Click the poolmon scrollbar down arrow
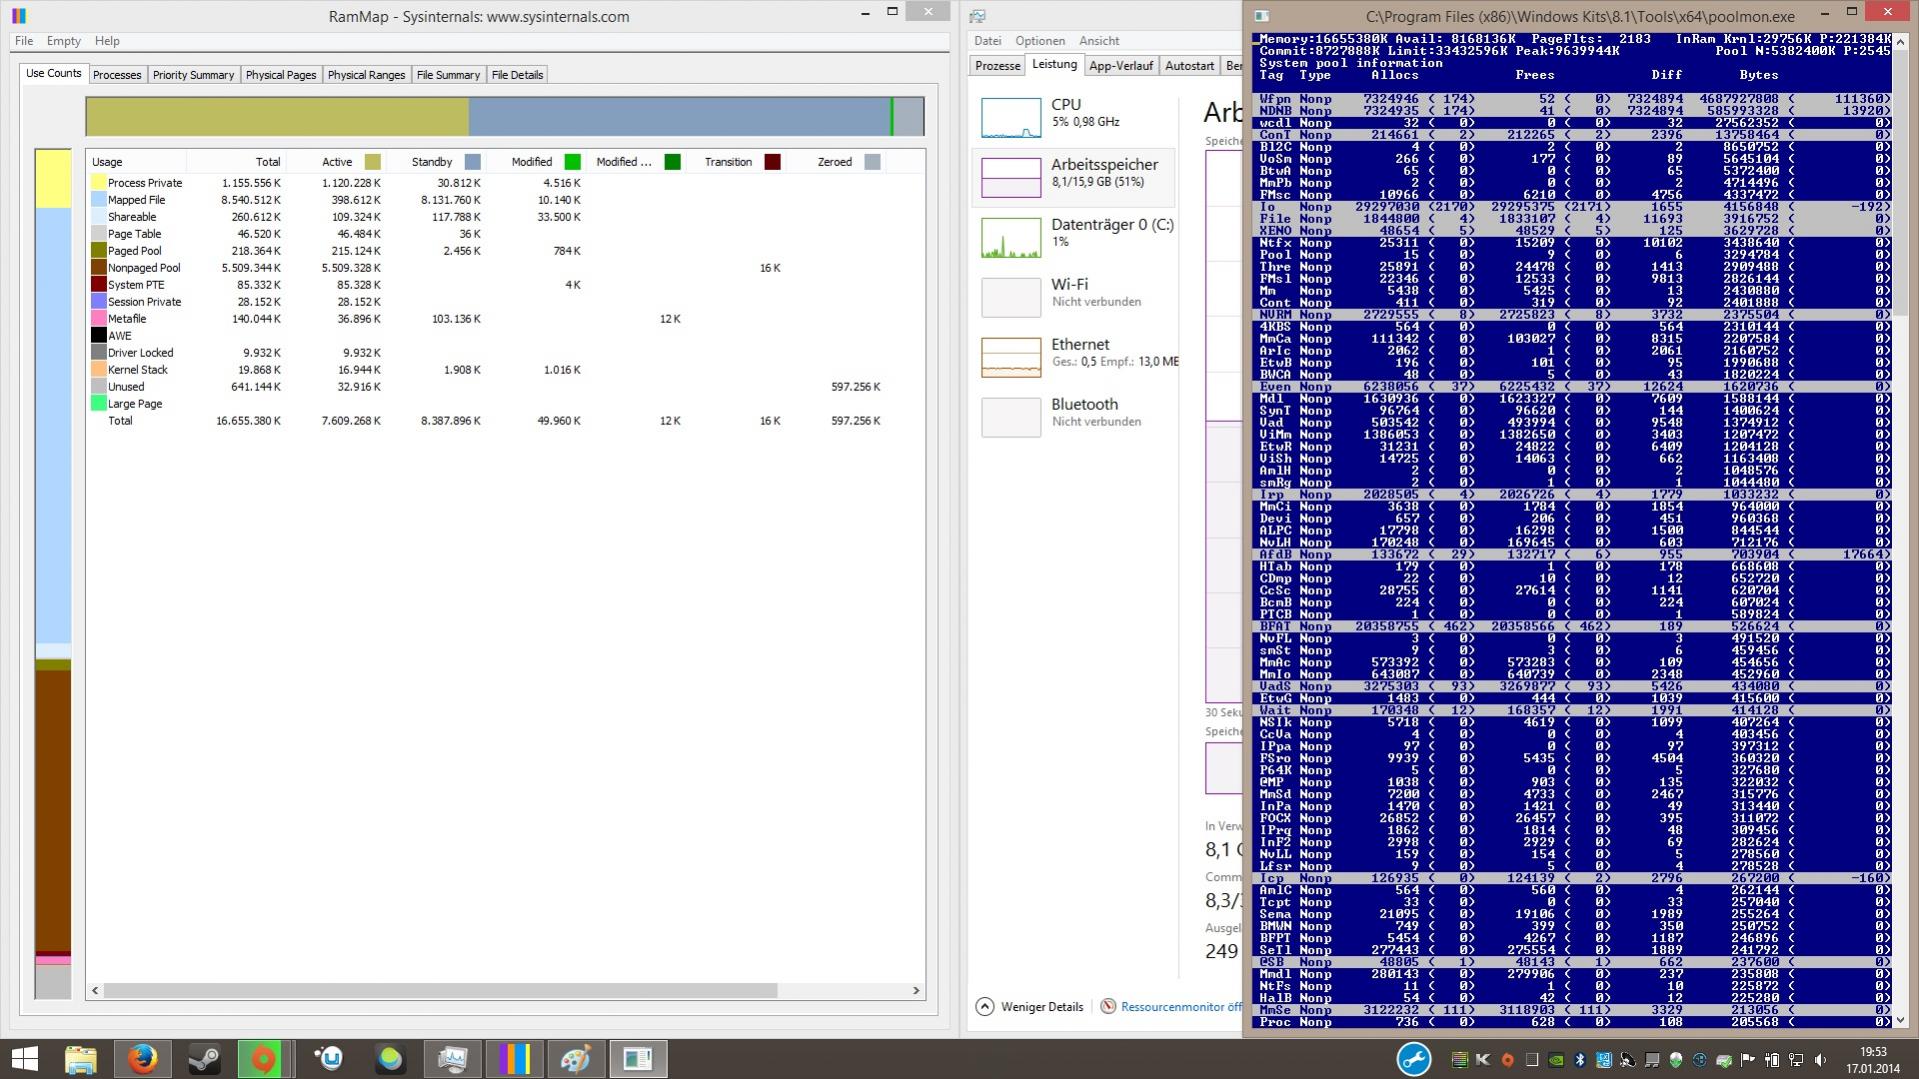This screenshot has height=1079, width=1919. click(1901, 1021)
